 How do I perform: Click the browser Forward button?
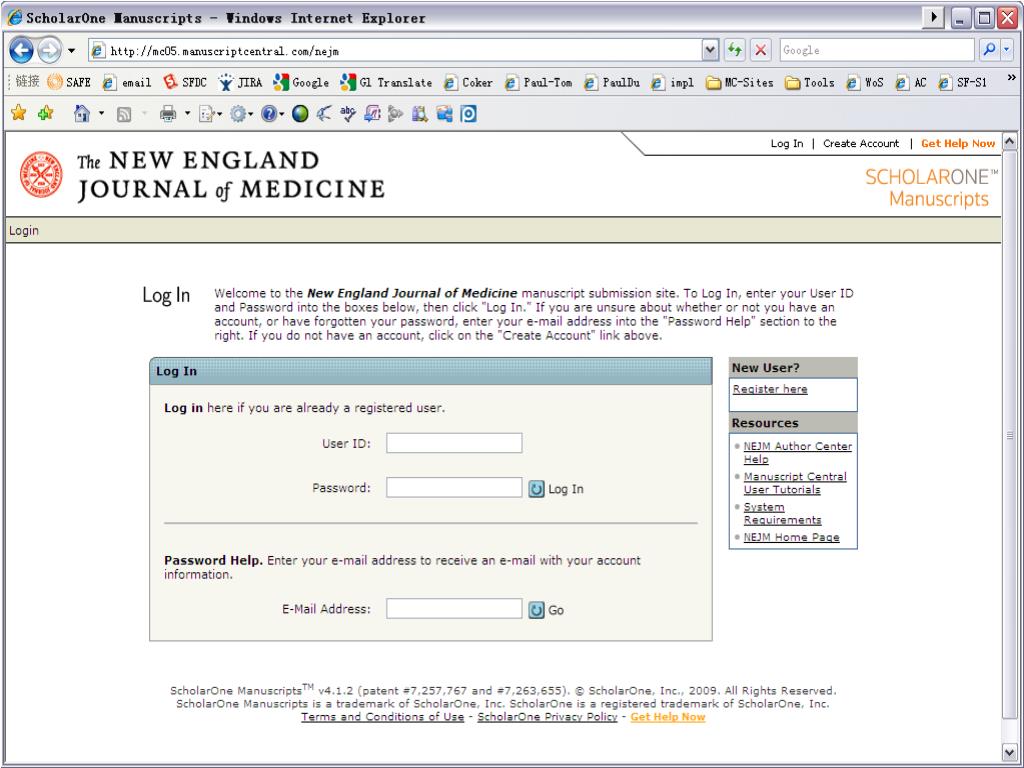click(x=49, y=50)
